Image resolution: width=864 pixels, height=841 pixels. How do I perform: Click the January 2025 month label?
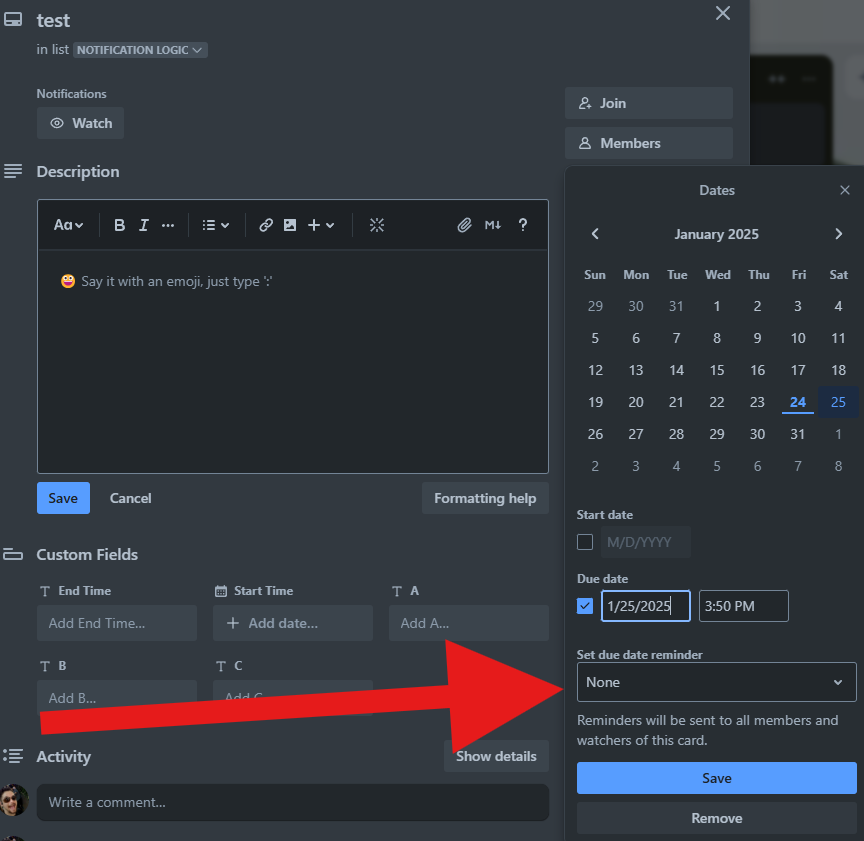click(716, 234)
